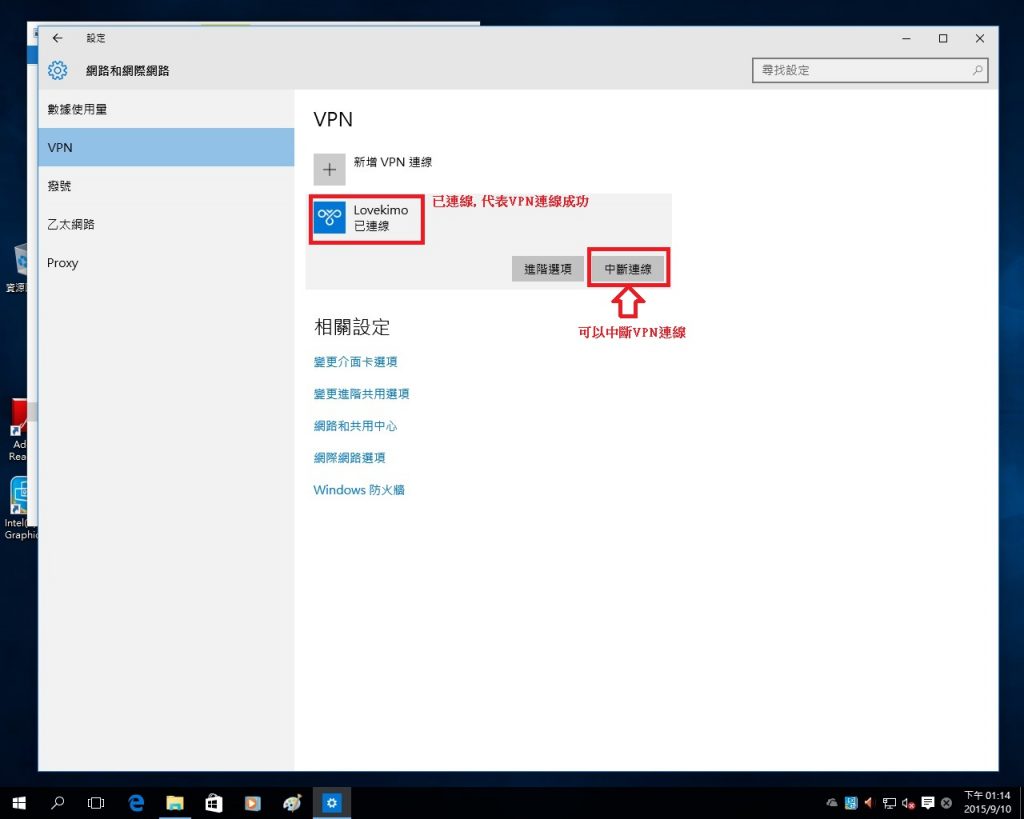Click the back arrow in the Settings window
Viewport: 1024px width, 819px height.
(57, 38)
